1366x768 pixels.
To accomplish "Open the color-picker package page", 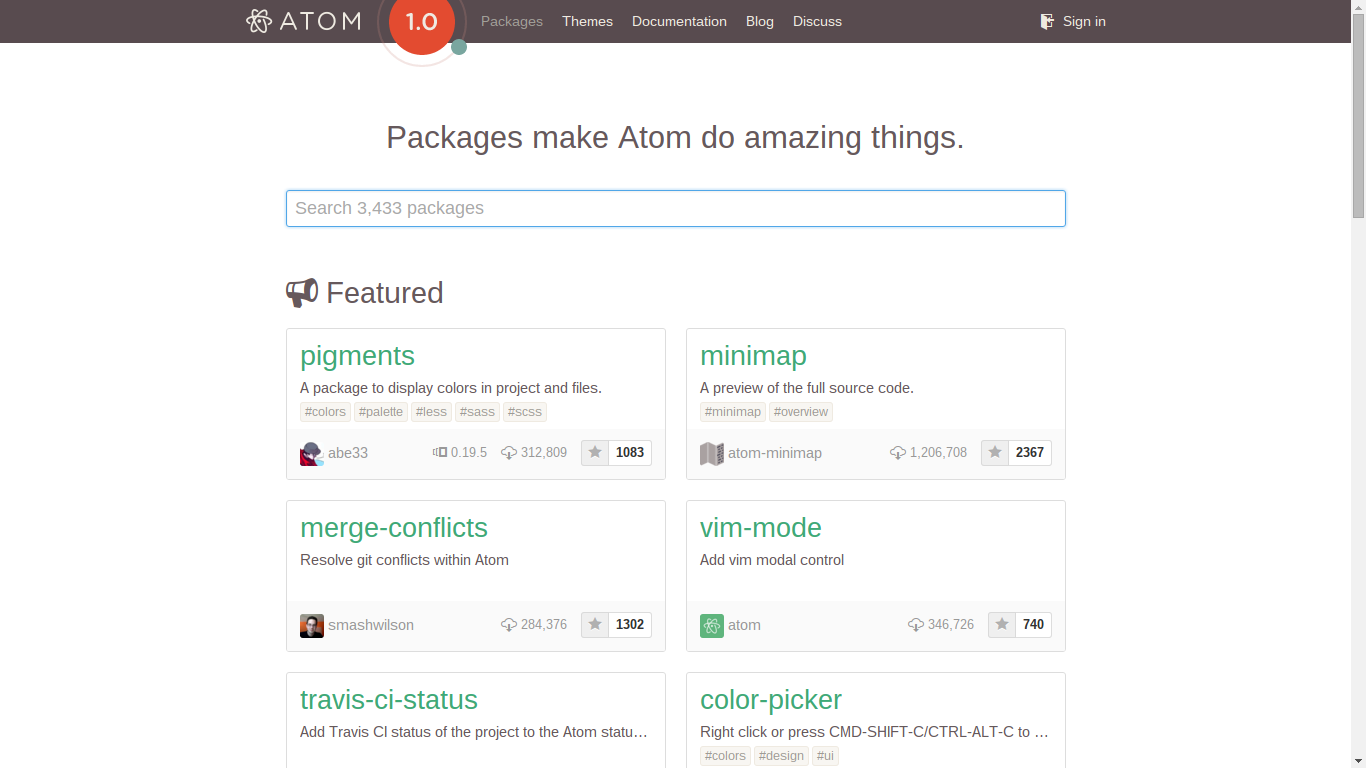I will [x=771, y=700].
